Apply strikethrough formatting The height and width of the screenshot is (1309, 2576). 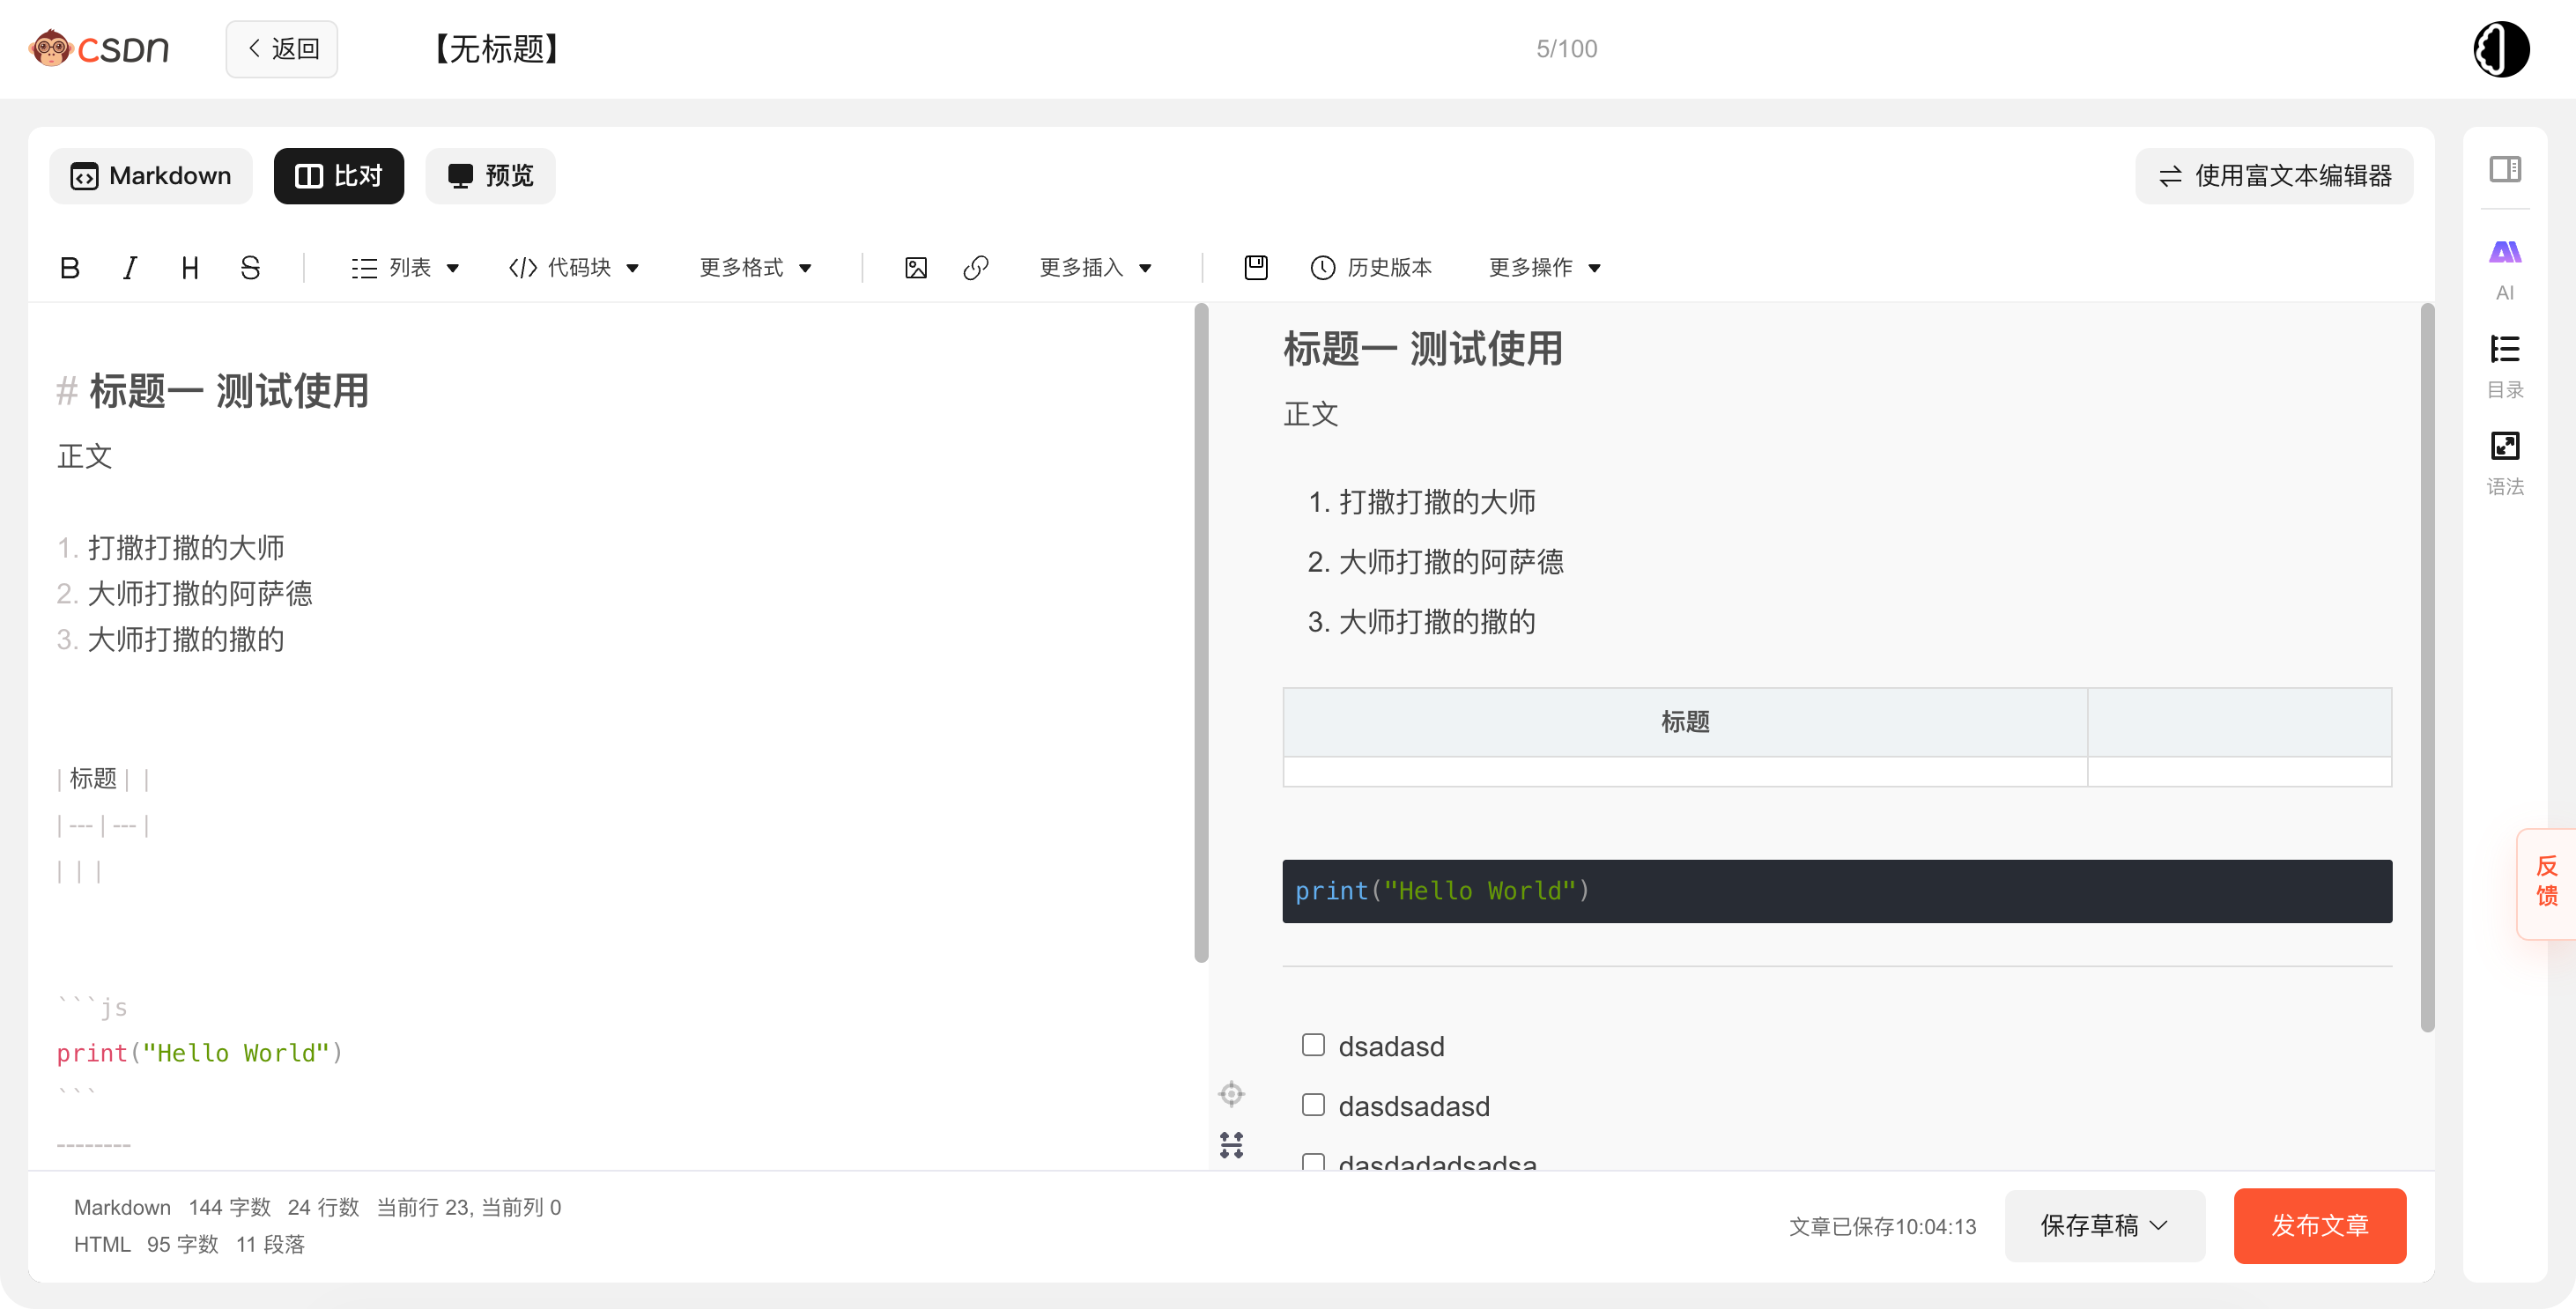250,267
